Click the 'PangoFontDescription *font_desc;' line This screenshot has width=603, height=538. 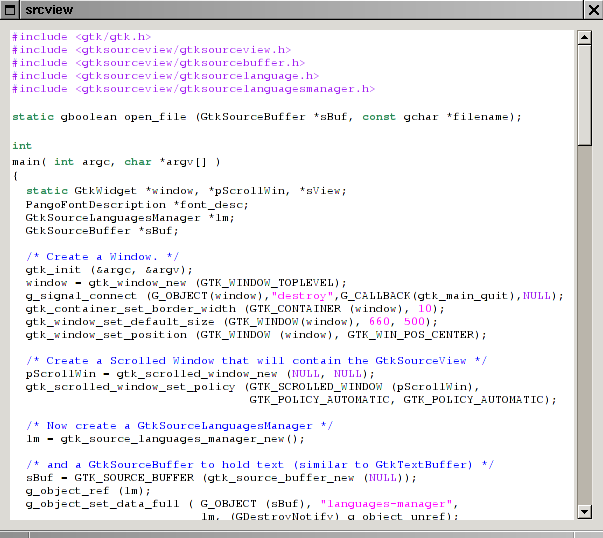click(137, 205)
